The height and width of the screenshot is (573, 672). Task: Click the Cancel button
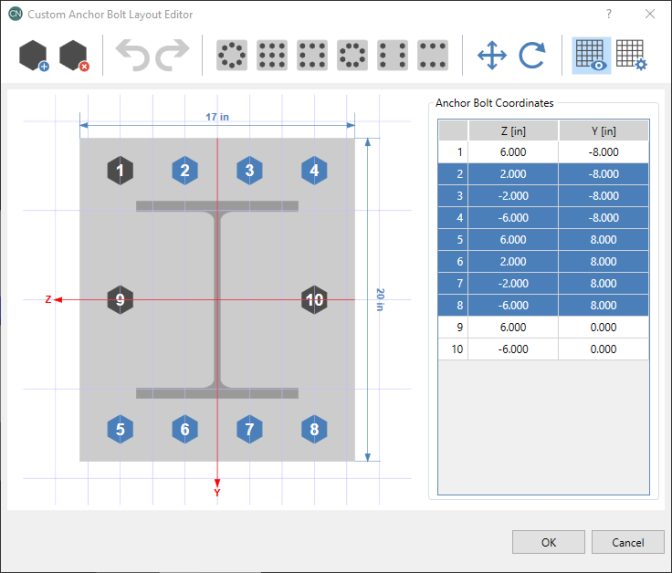[627, 542]
